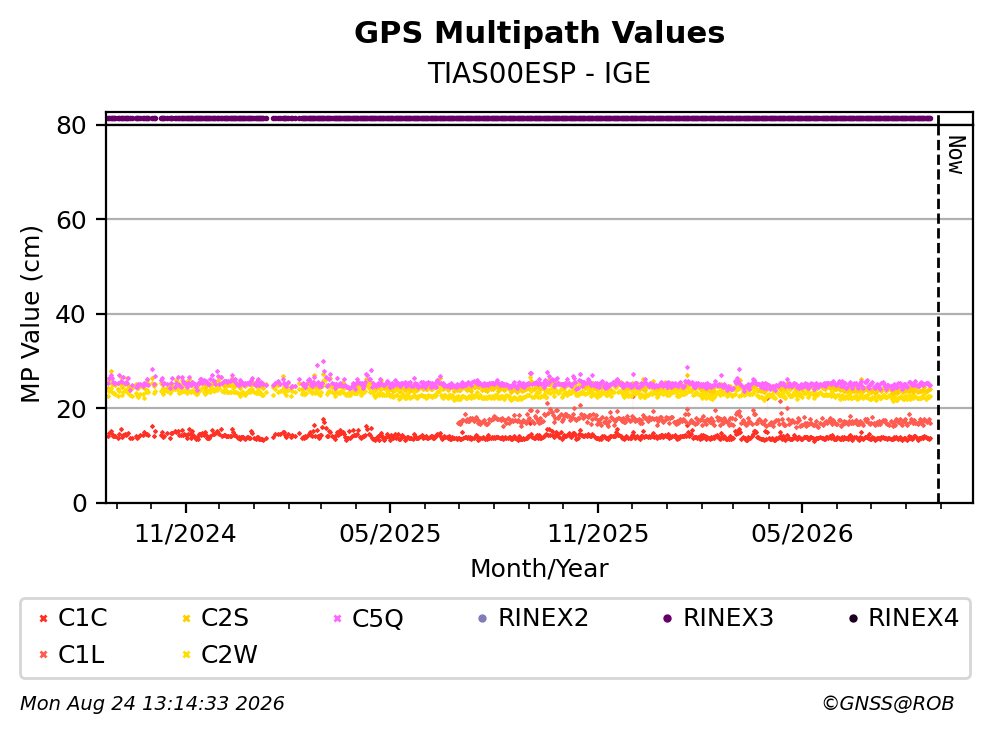Click the RINEX4 black legend dot
The image size is (993, 734).
tap(853, 619)
